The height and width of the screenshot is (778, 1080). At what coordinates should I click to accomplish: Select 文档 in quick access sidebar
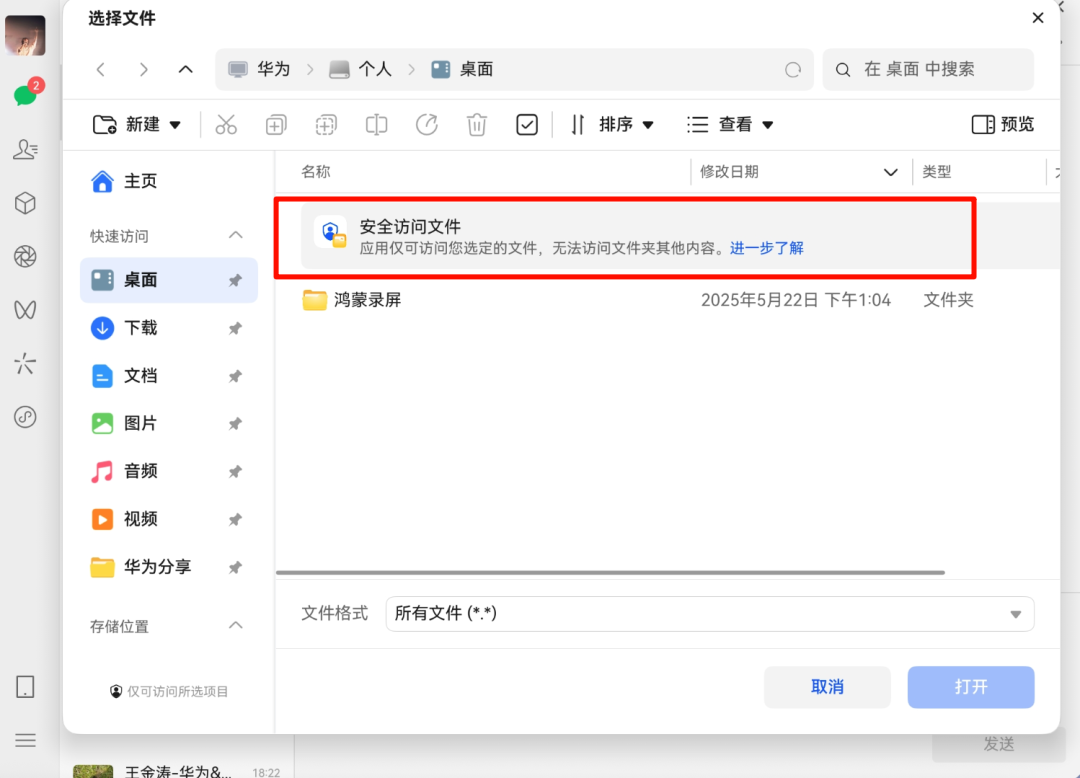[x=140, y=376]
